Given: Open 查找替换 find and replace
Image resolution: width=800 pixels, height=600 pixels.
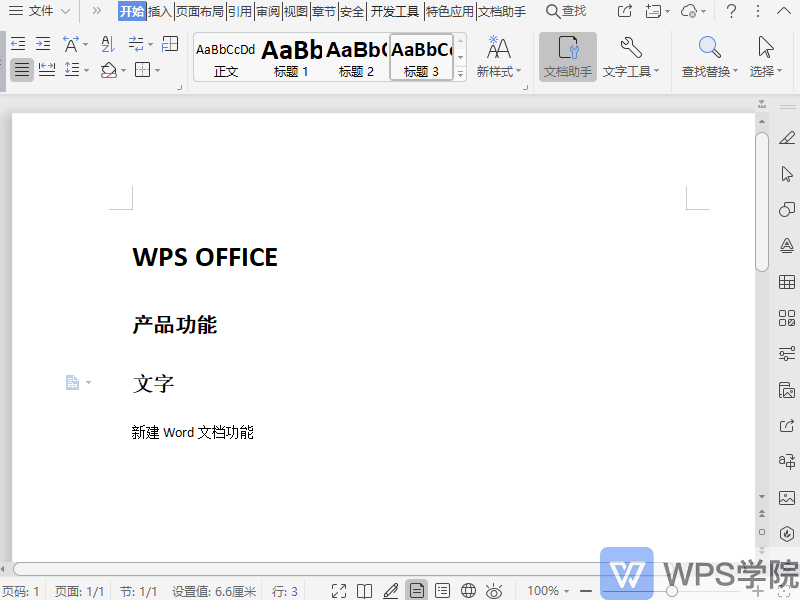Looking at the screenshot, I should pos(710,57).
